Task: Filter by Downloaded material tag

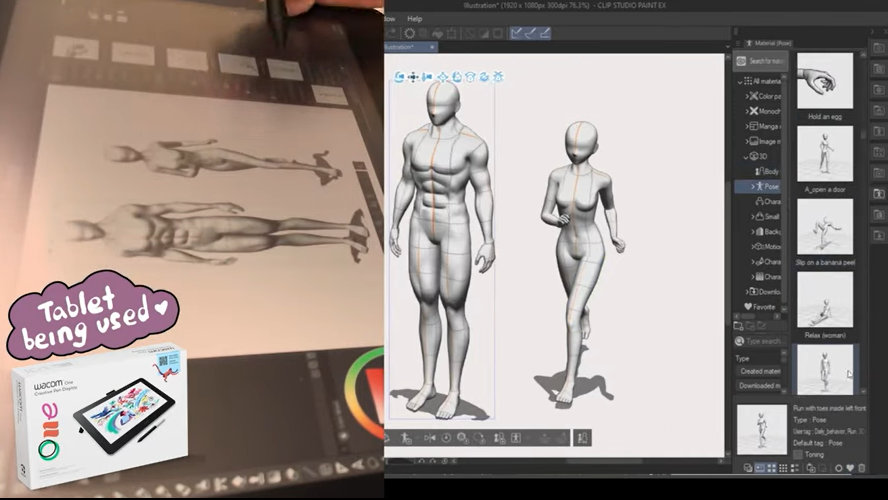Action: (x=759, y=386)
